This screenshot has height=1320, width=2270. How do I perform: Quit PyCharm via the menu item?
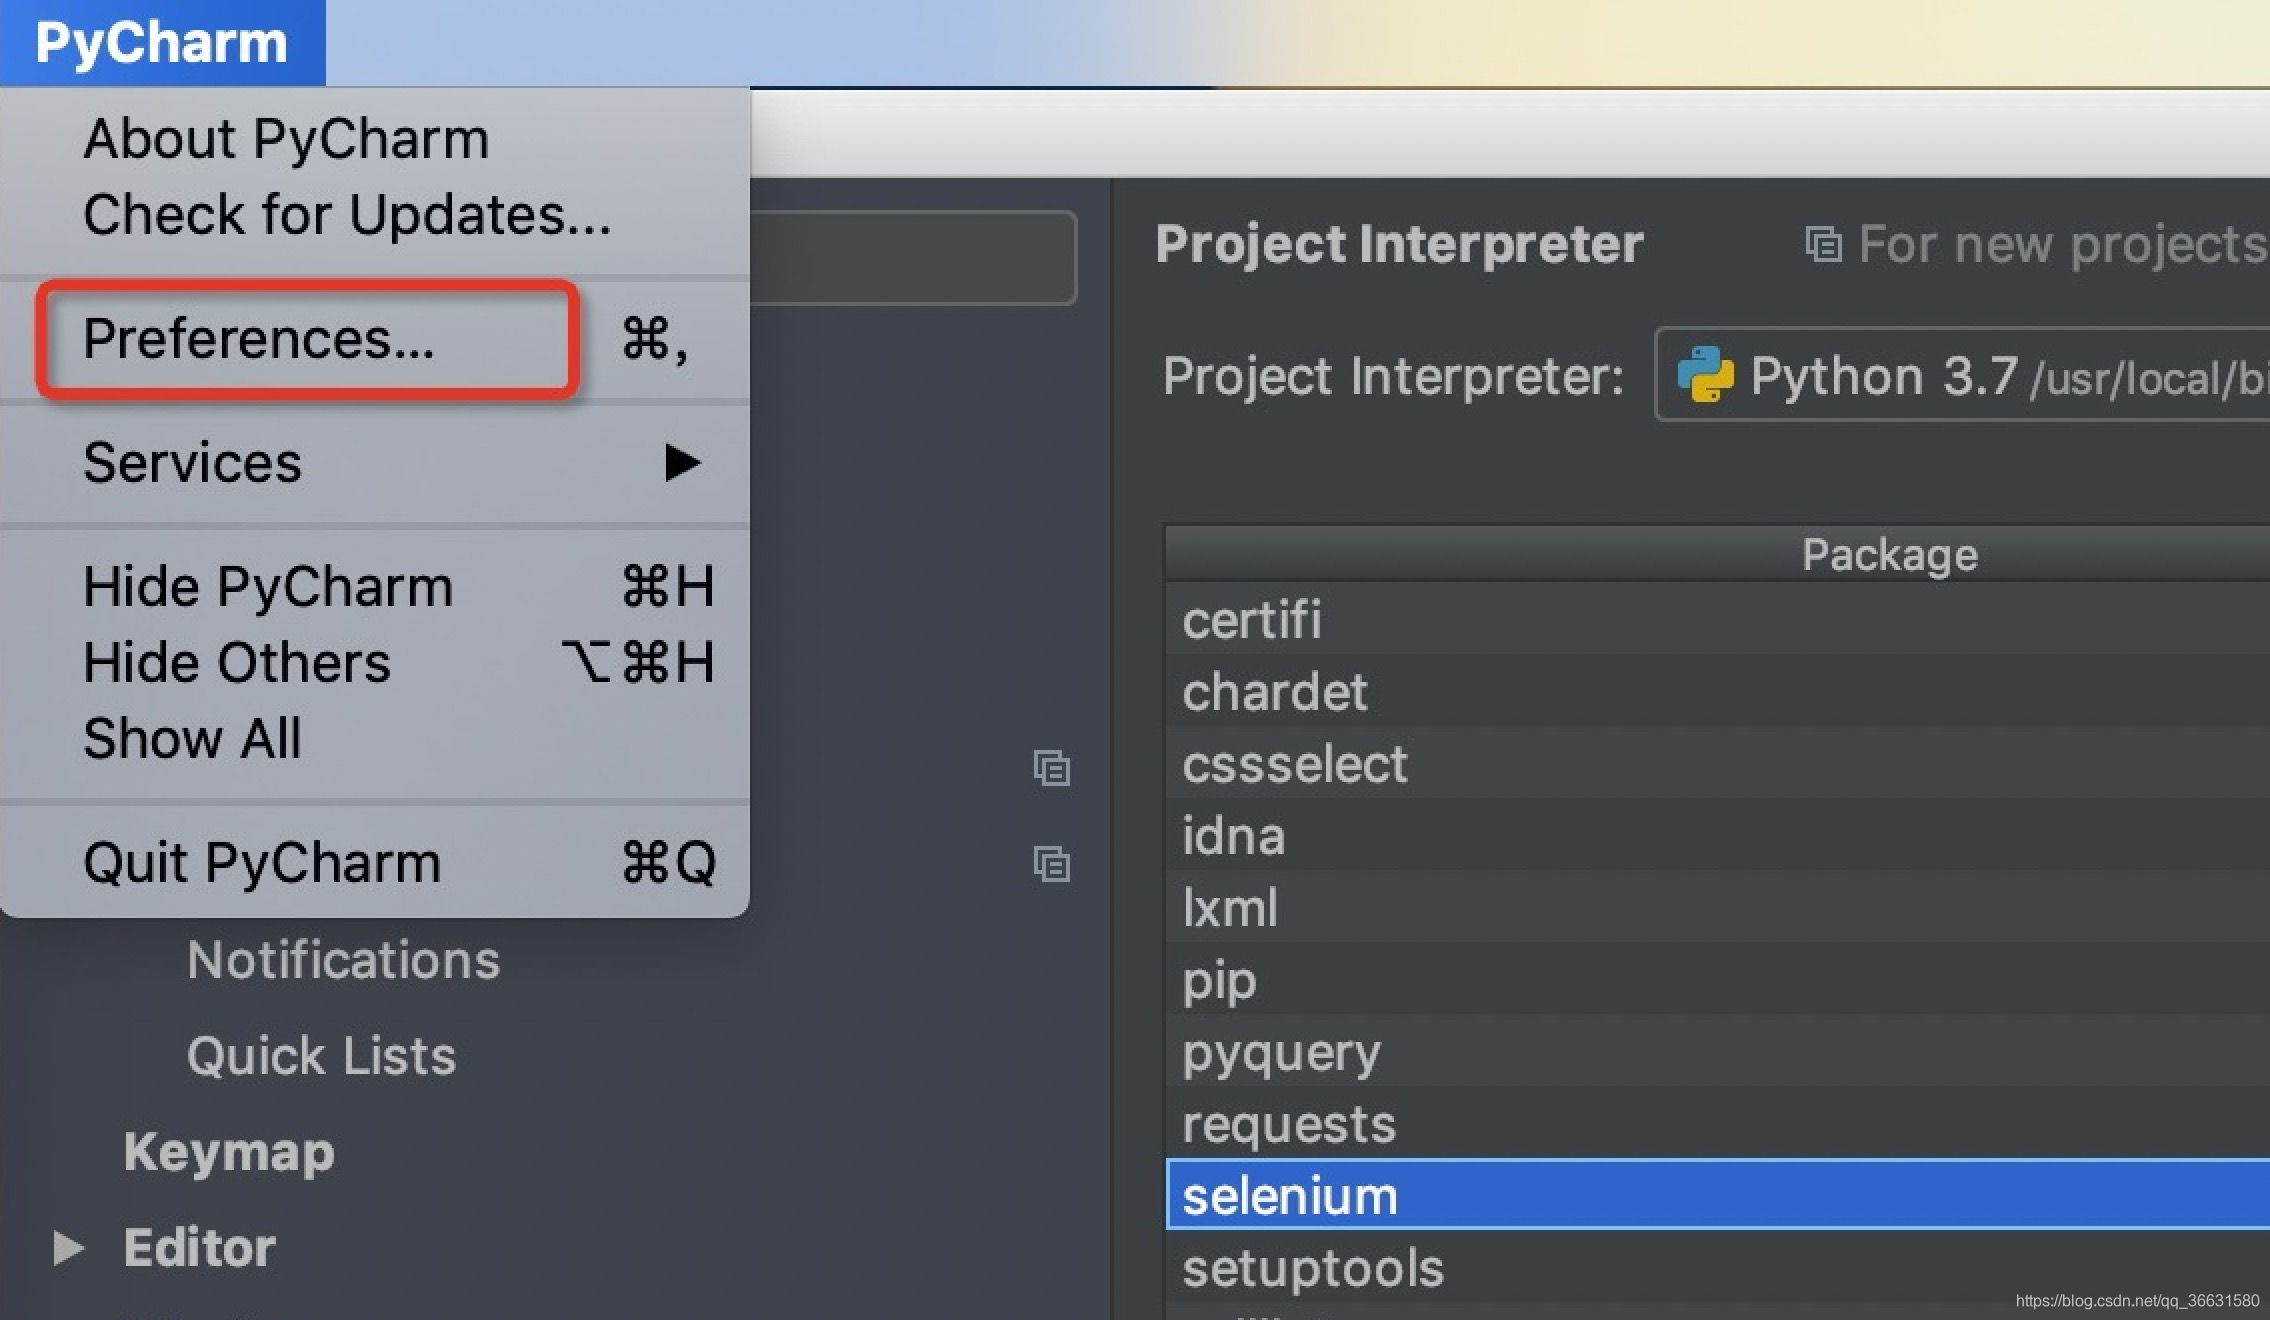(261, 860)
